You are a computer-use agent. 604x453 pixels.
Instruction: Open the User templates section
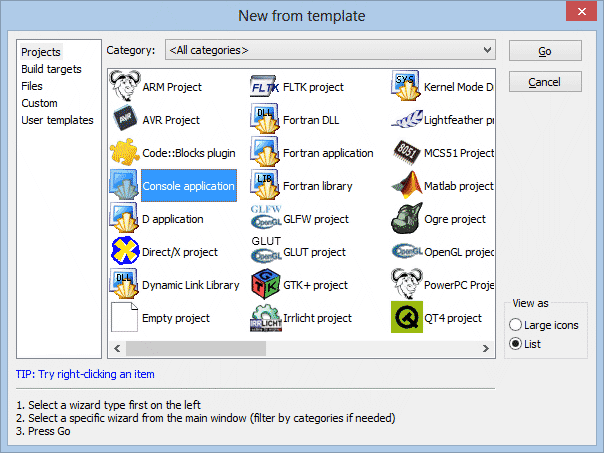(x=57, y=120)
